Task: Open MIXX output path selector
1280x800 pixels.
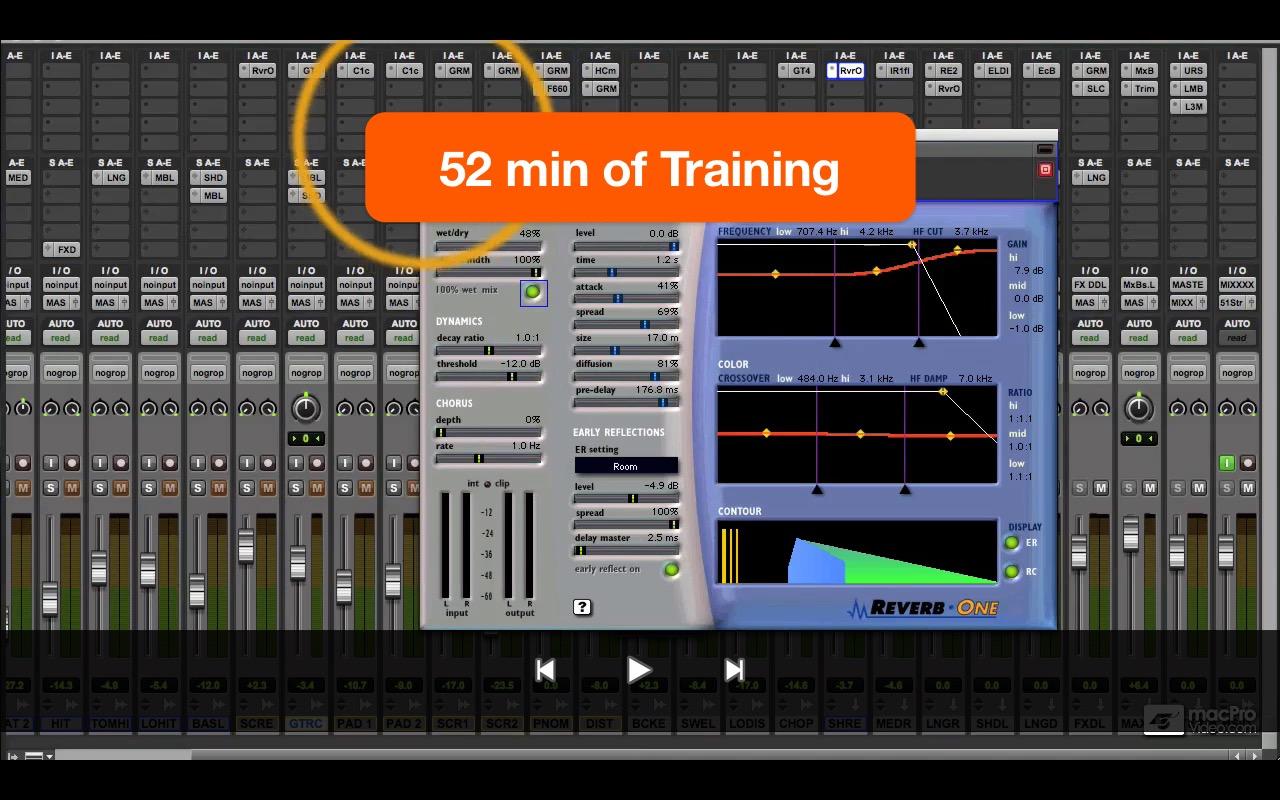Action: coord(1188,303)
